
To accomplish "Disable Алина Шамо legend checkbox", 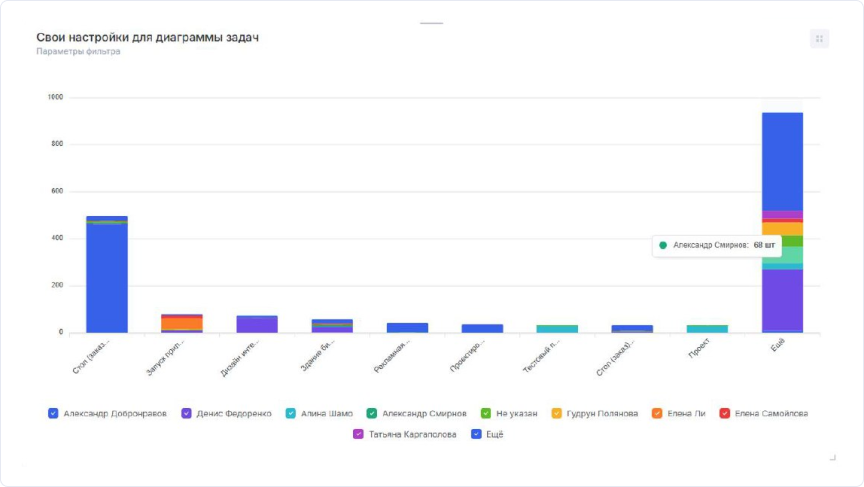I will pyautogui.click(x=291, y=413).
